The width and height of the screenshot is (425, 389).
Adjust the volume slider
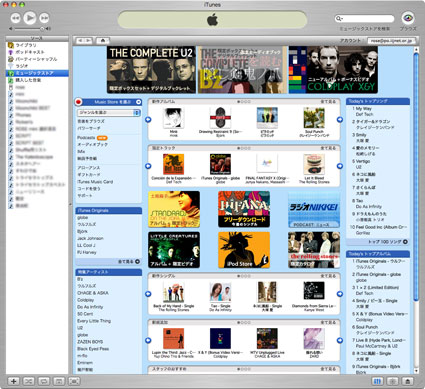(x=29, y=29)
